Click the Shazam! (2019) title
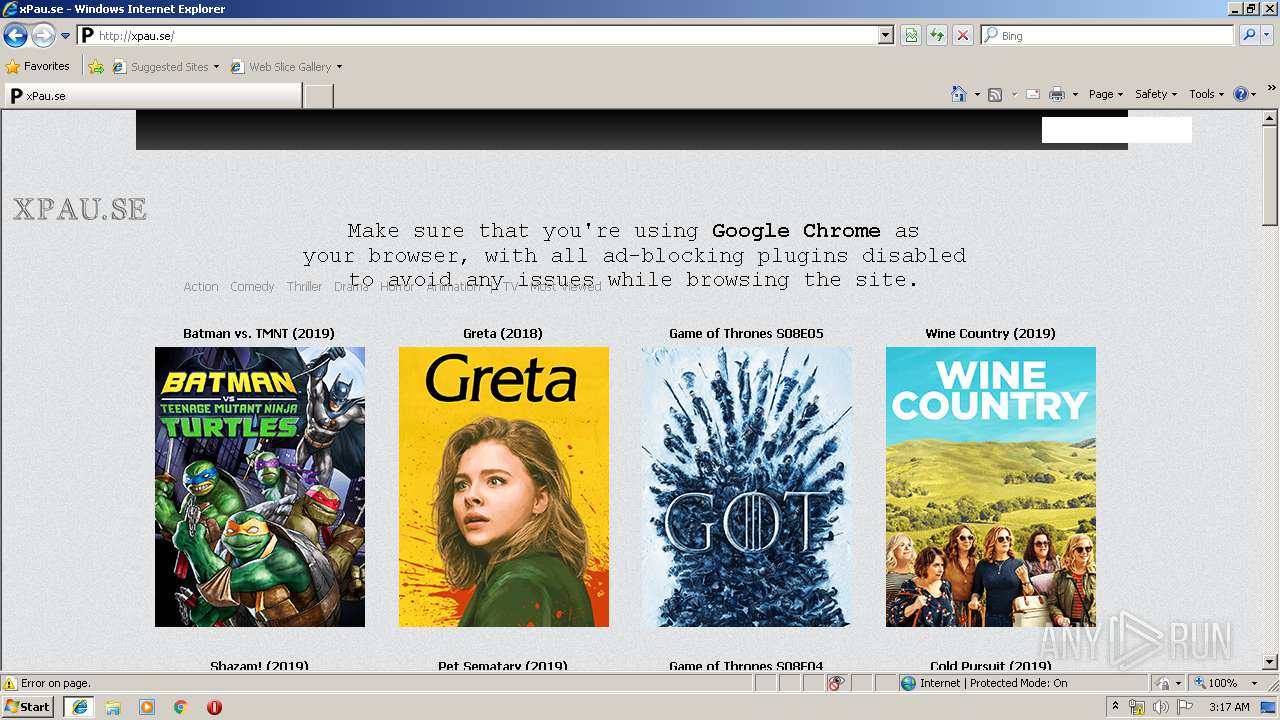 pyautogui.click(x=260, y=665)
